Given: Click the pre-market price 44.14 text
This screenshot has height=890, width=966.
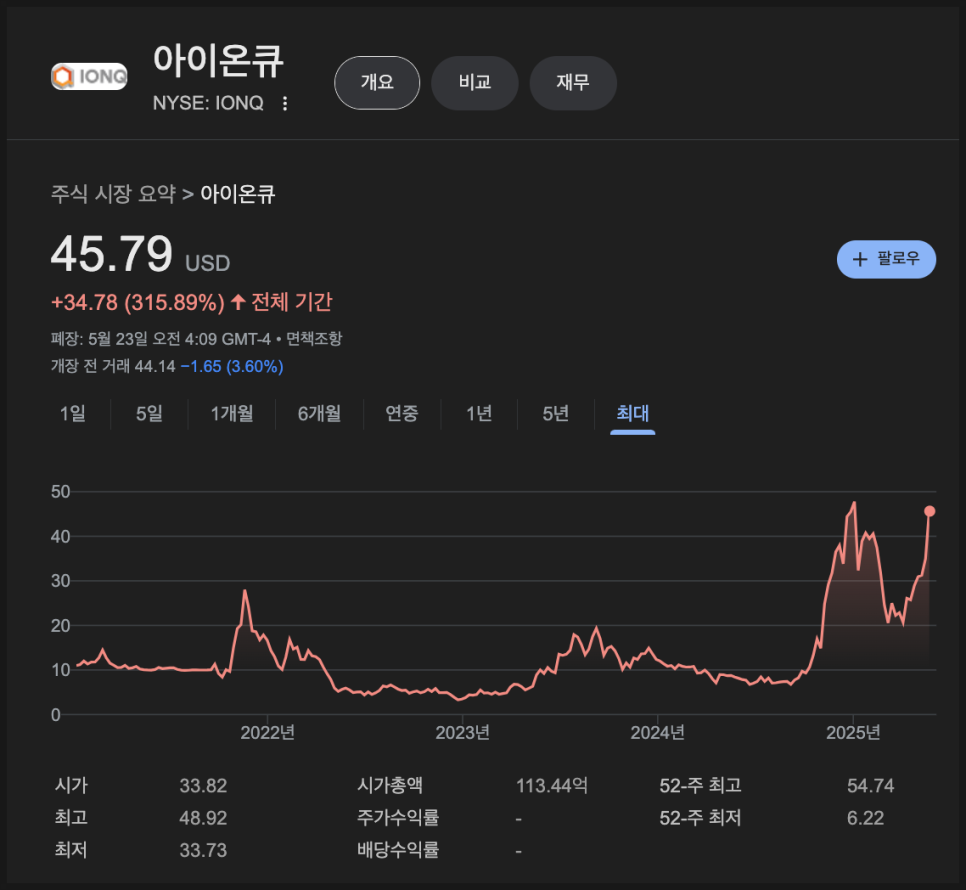Looking at the screenshot, I should click(x=155, y=366).
